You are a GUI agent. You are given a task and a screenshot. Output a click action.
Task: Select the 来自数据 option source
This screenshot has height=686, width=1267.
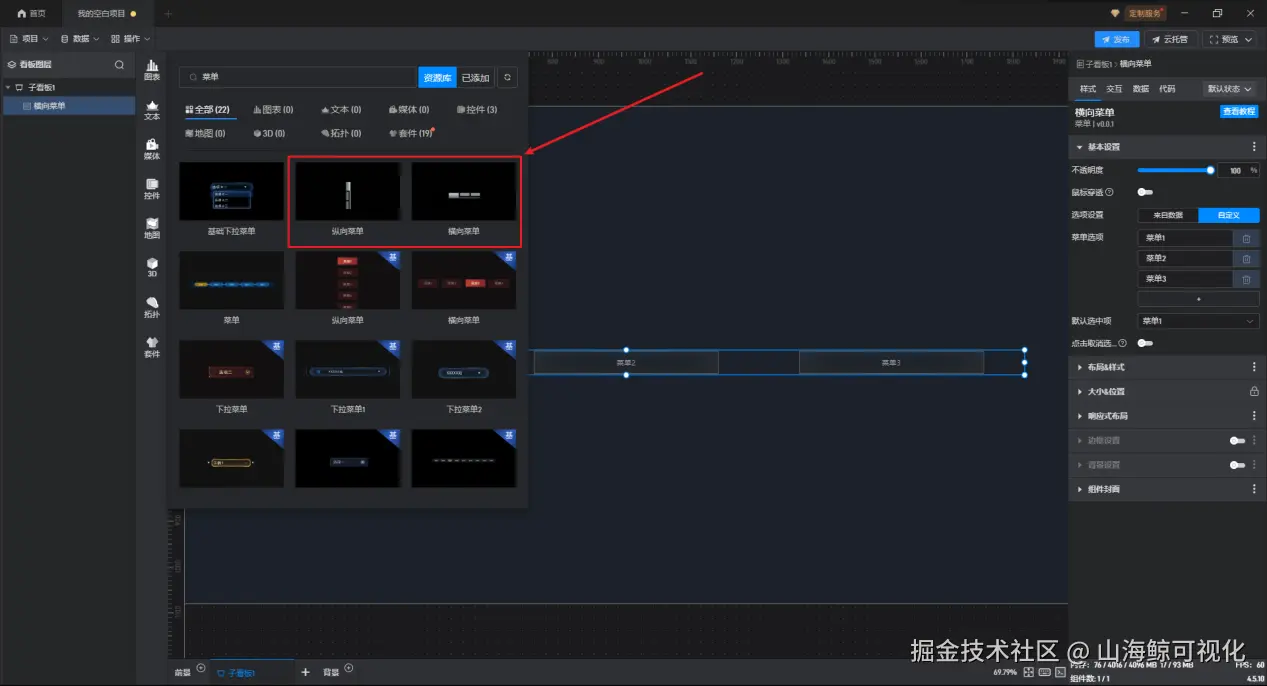pos(1168,215)
